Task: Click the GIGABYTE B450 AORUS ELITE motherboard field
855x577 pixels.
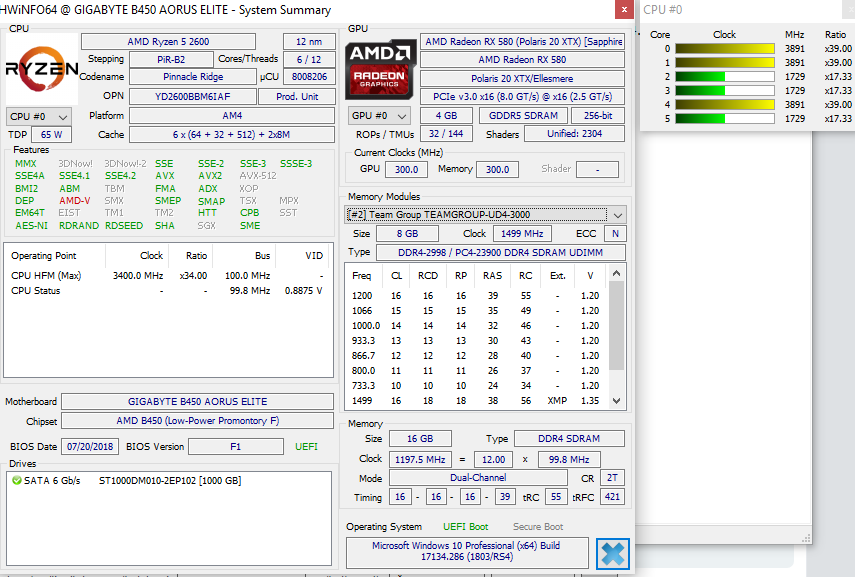Action: [x=197, y=401]
